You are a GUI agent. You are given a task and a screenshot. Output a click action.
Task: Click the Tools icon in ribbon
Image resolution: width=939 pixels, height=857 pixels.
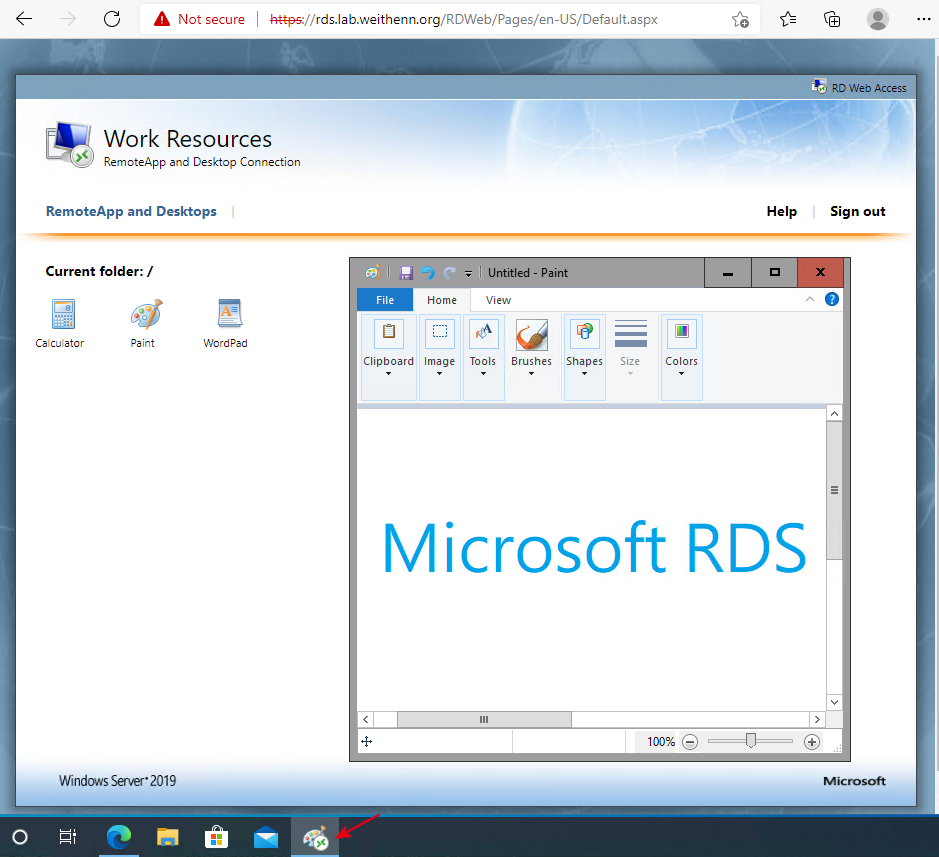pyautogui.click(x=483, y=332)
